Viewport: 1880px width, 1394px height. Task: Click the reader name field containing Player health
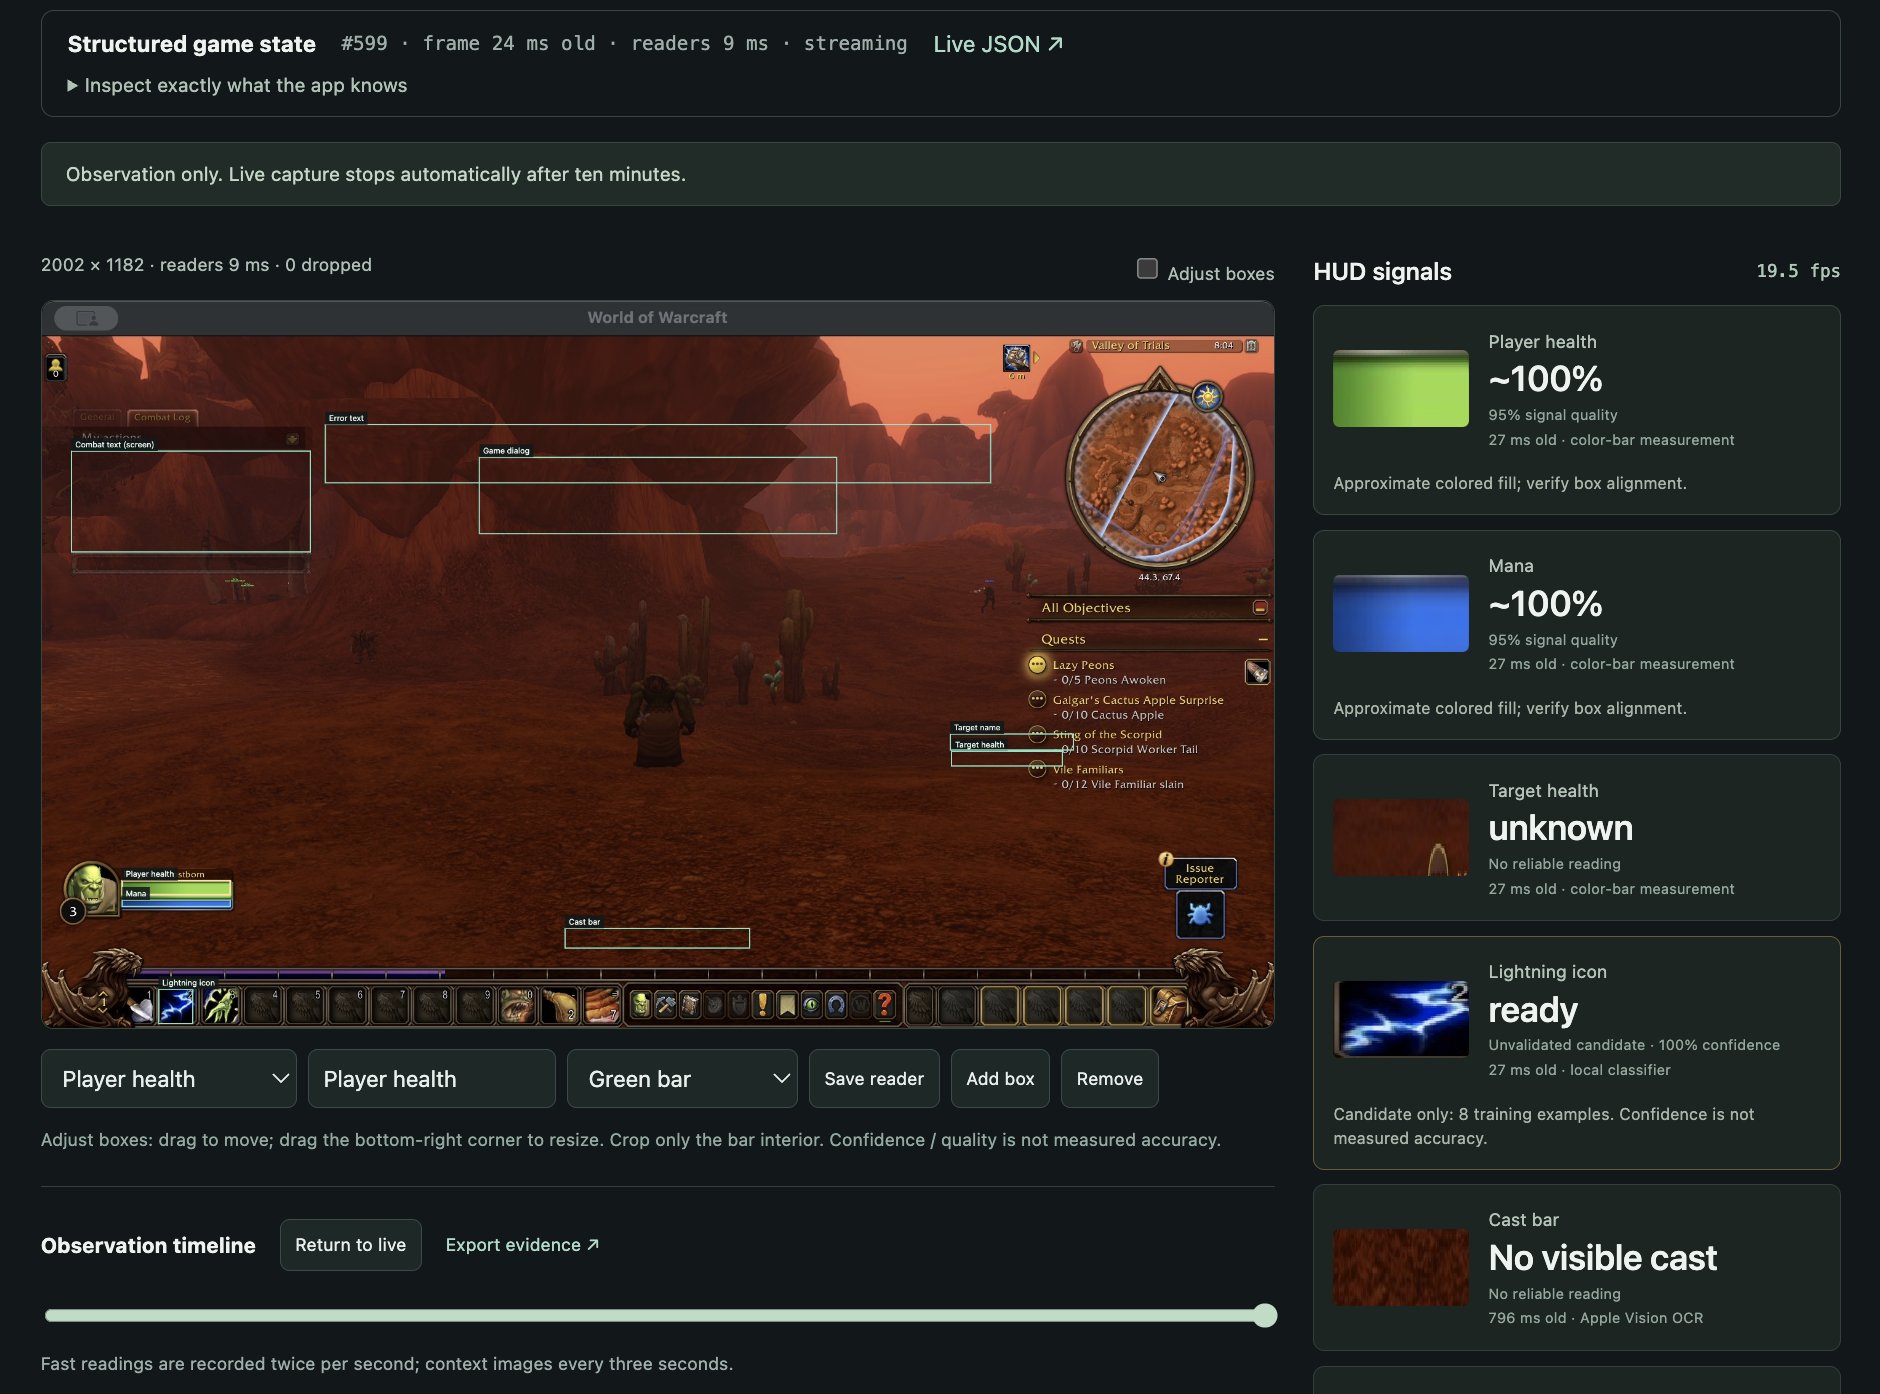432,1079
